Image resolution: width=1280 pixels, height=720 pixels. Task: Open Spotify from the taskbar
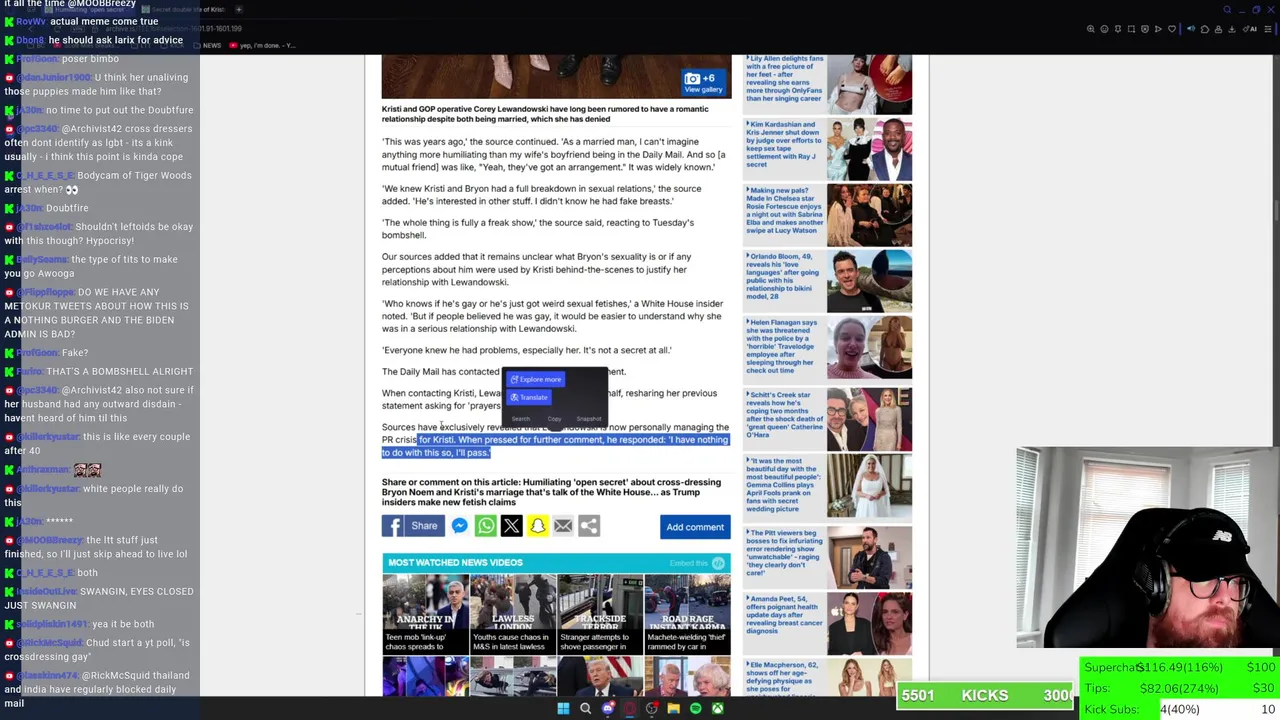coord(696,709)
